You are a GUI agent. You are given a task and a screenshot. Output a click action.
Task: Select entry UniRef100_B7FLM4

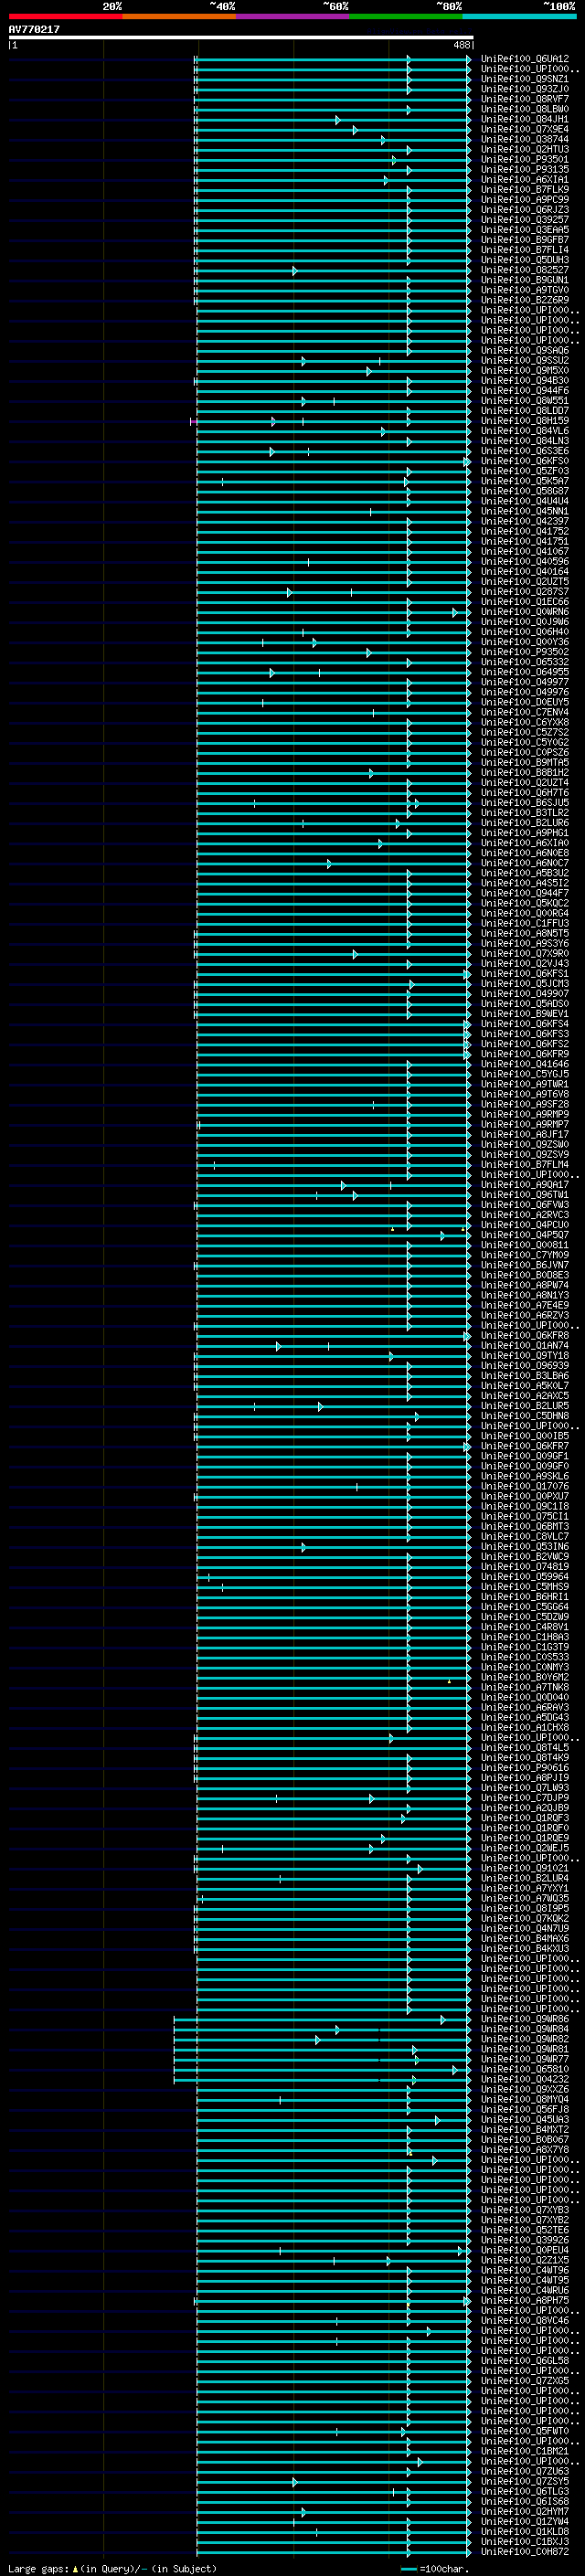(525, 1164)
